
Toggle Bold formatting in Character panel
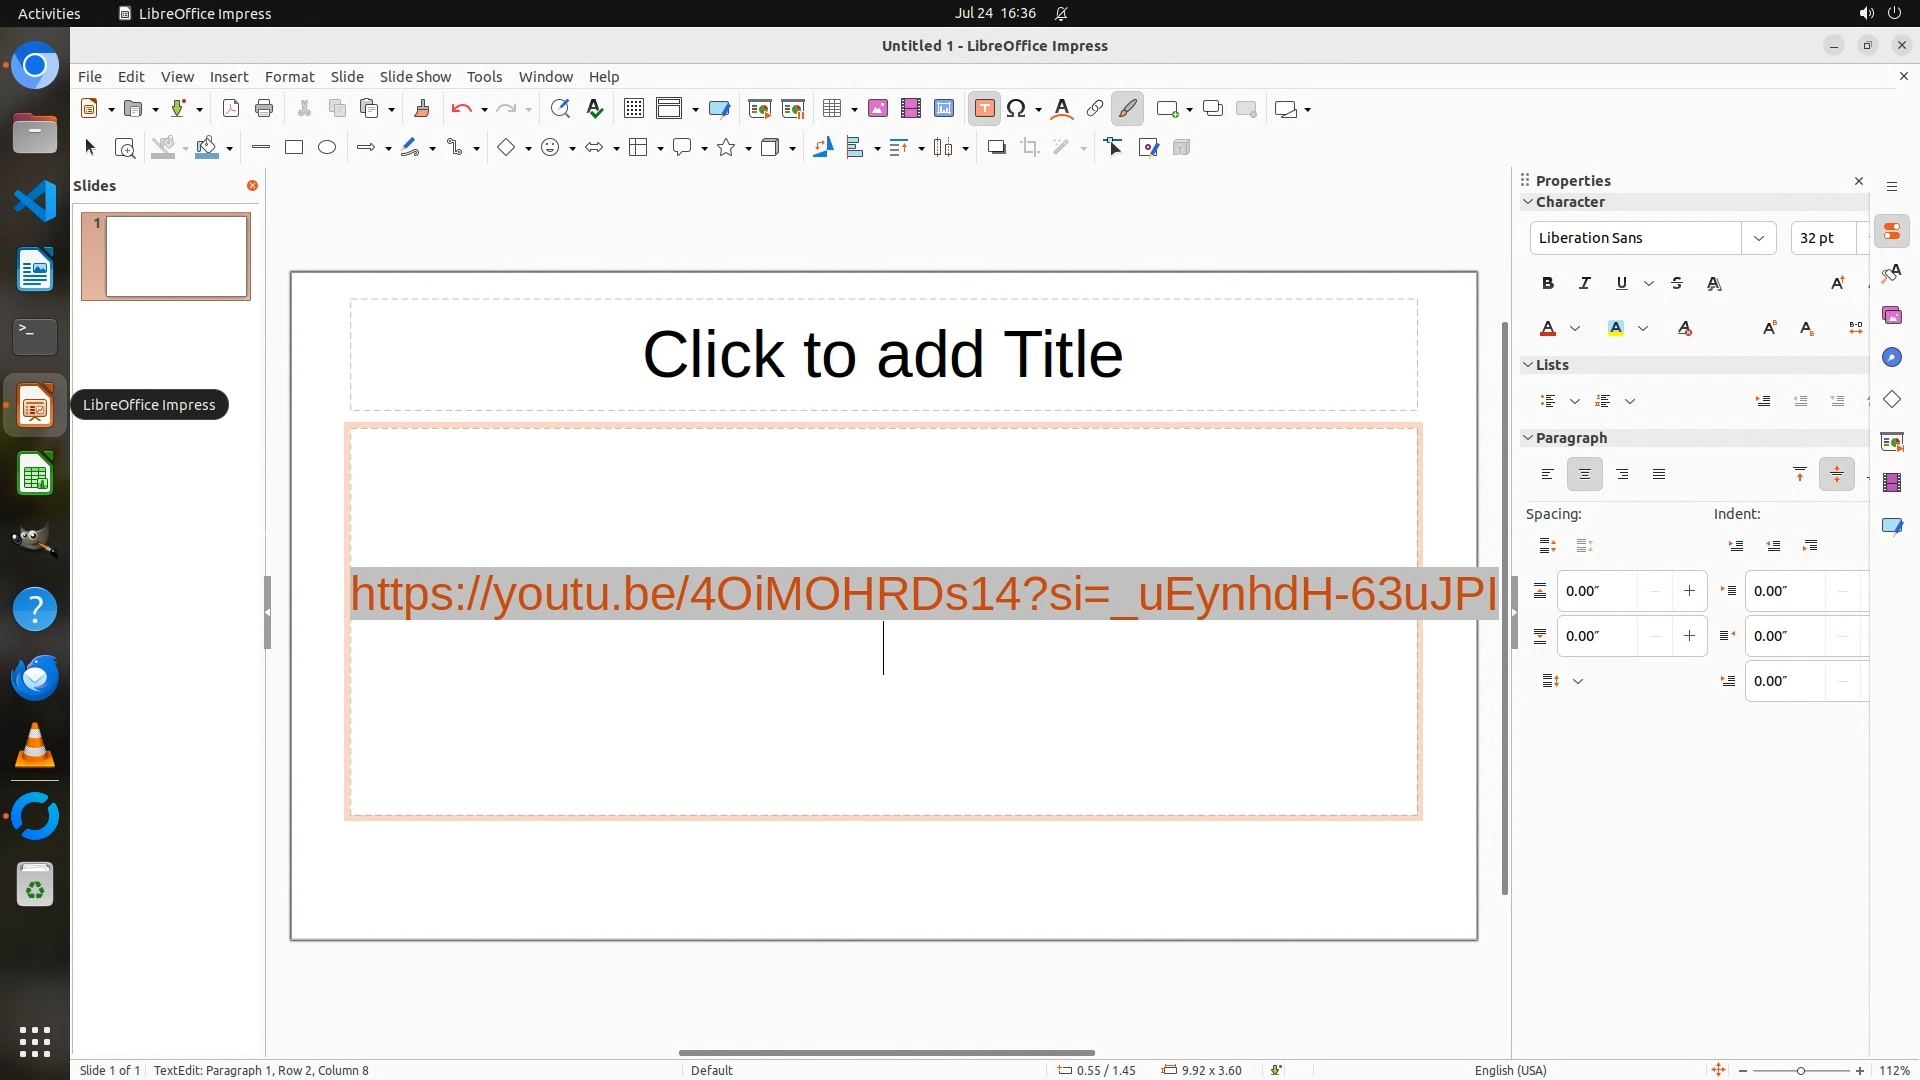coord(1548,284)
